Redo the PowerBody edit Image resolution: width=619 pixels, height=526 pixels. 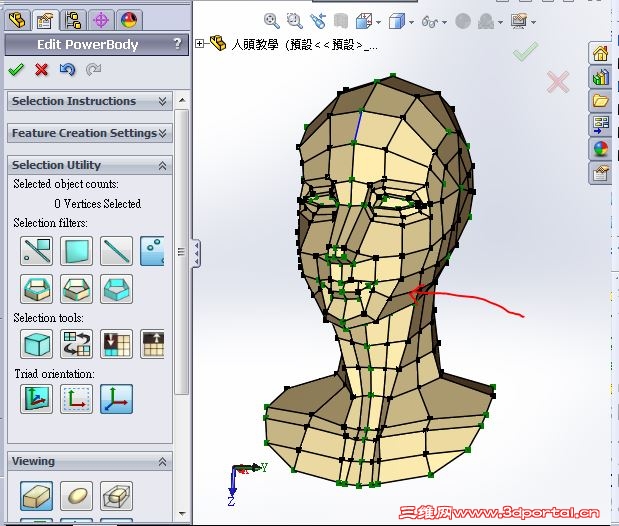(94, 70)
